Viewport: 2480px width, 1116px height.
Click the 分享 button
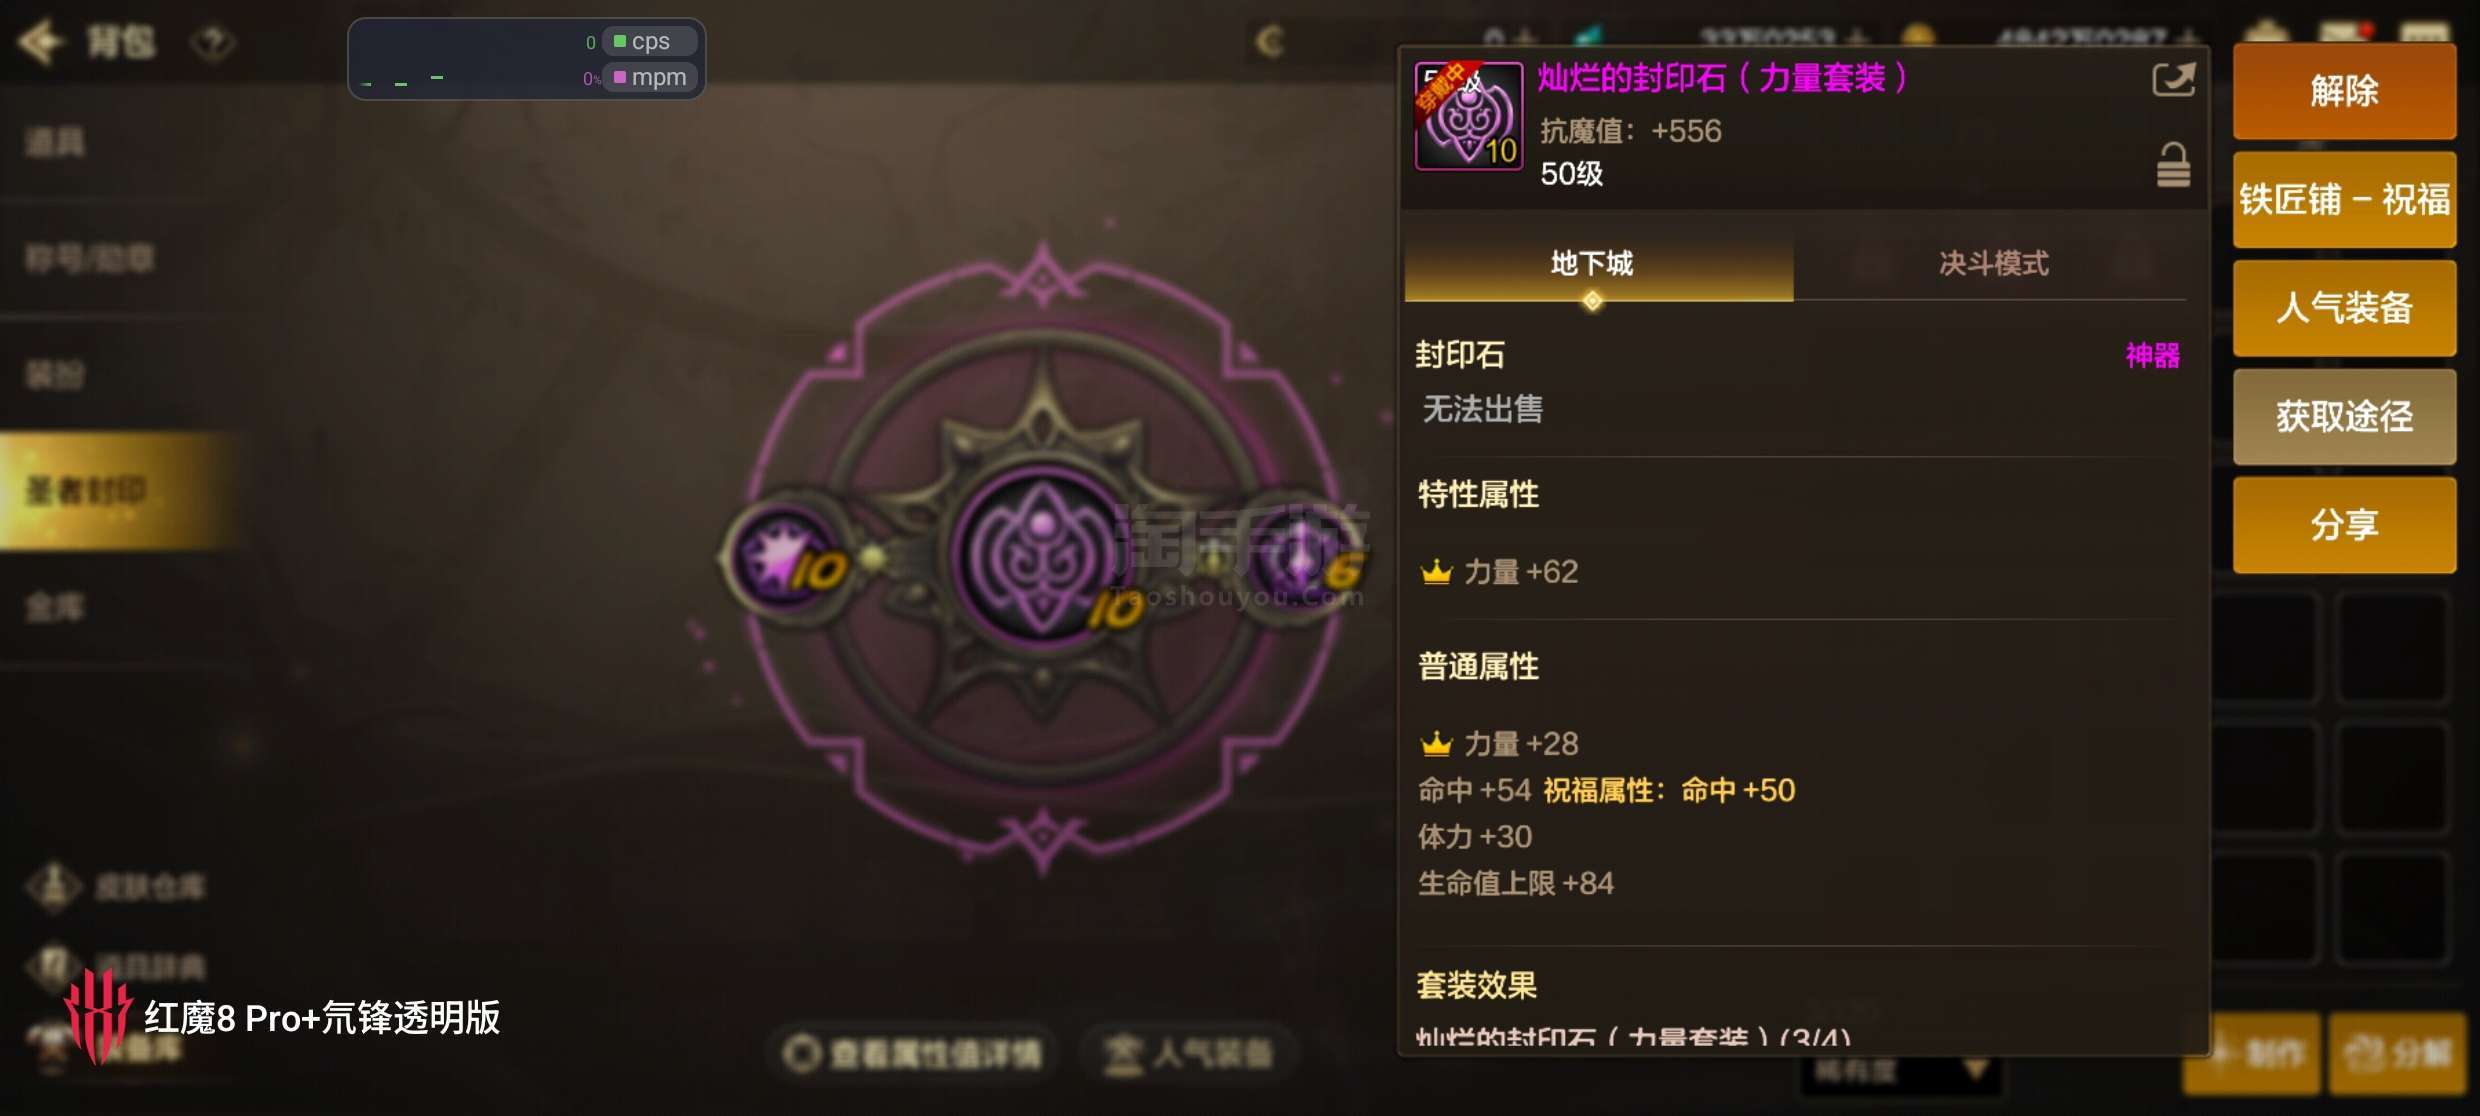[x=2344, y=524]
